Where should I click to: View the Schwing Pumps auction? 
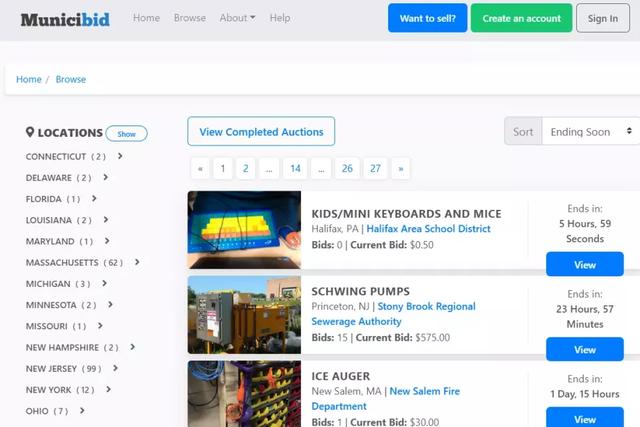pos(584,350)
